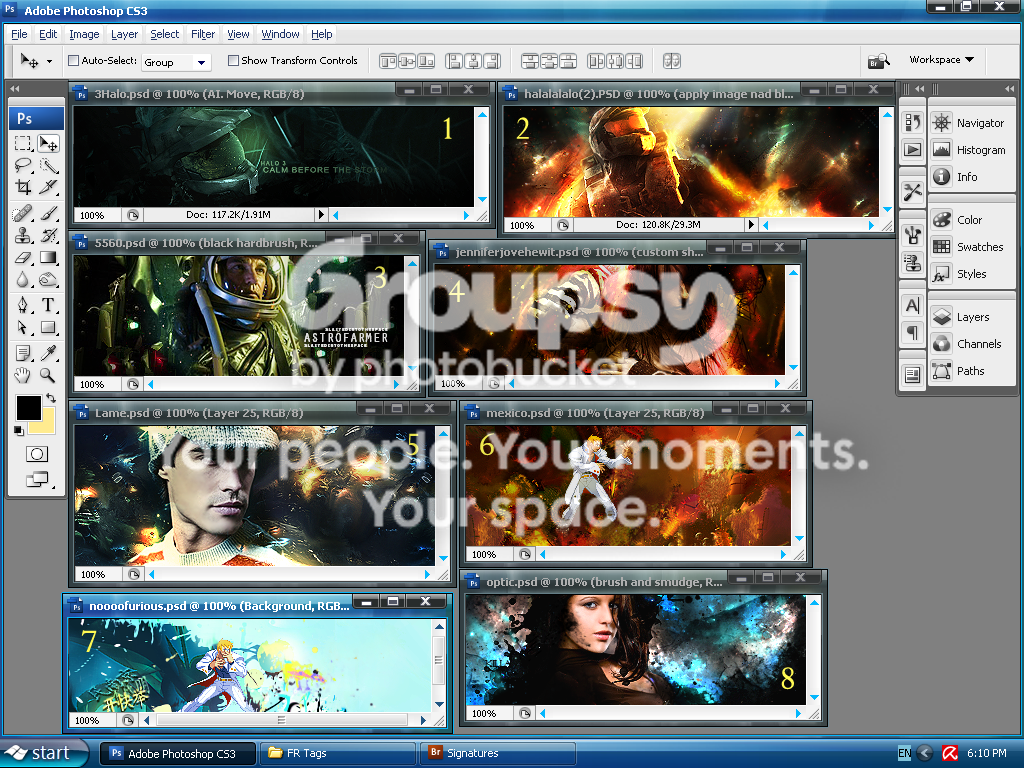Open the Layer menu

pos(124,34)
